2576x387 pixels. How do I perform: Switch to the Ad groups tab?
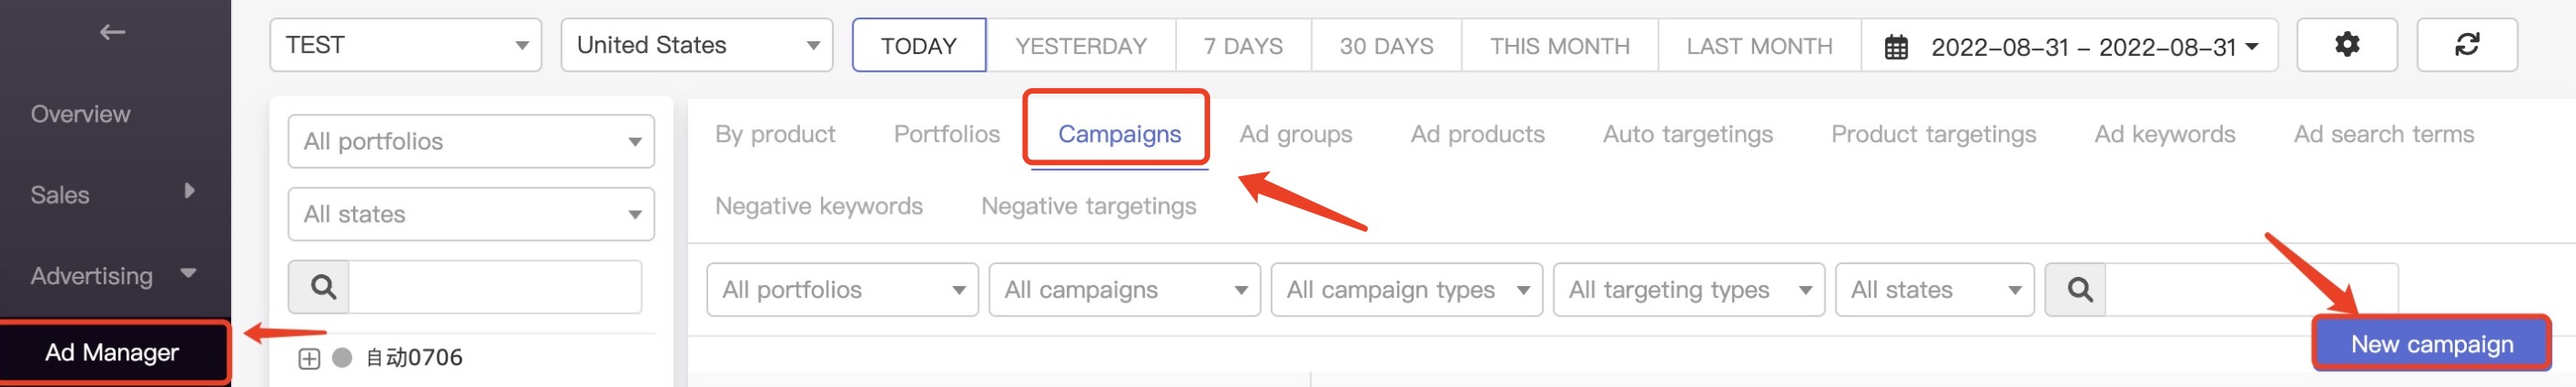coord(1295,134)
